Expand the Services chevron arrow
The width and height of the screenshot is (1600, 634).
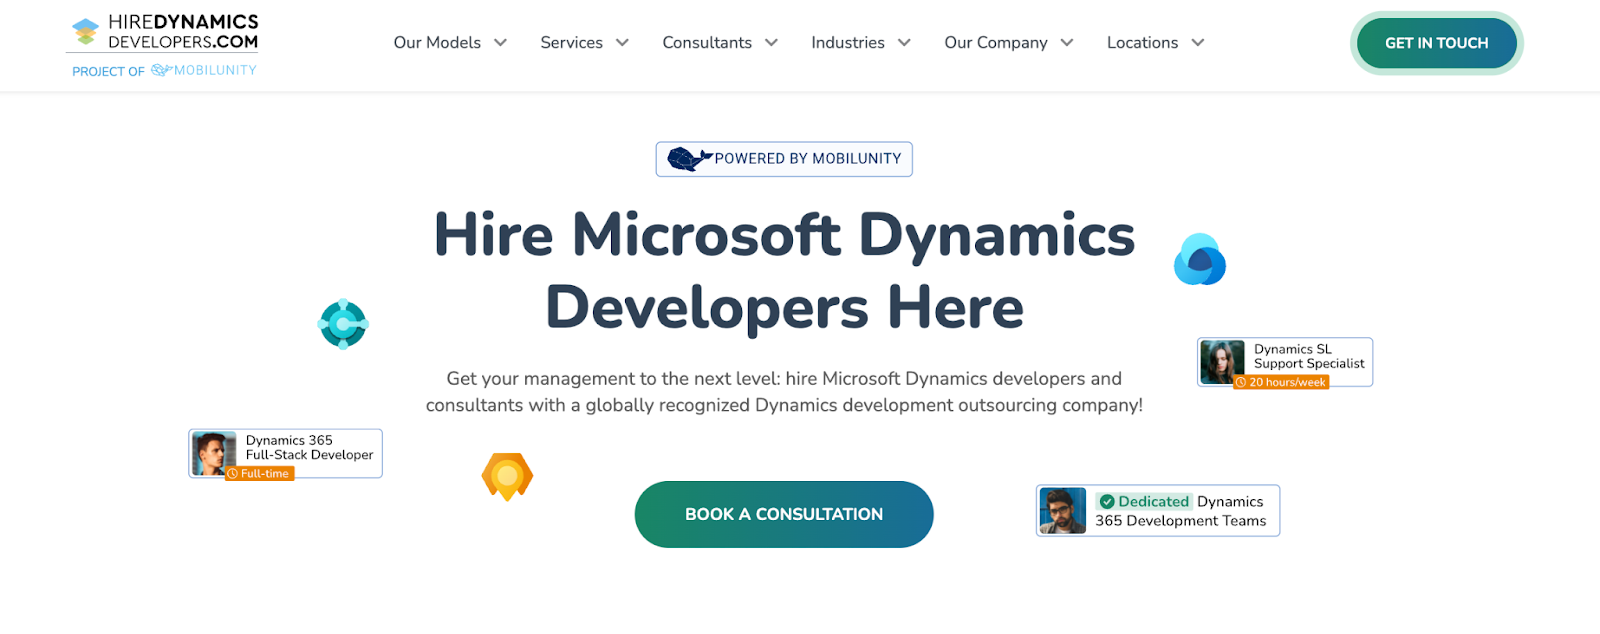tap(622, 43)
